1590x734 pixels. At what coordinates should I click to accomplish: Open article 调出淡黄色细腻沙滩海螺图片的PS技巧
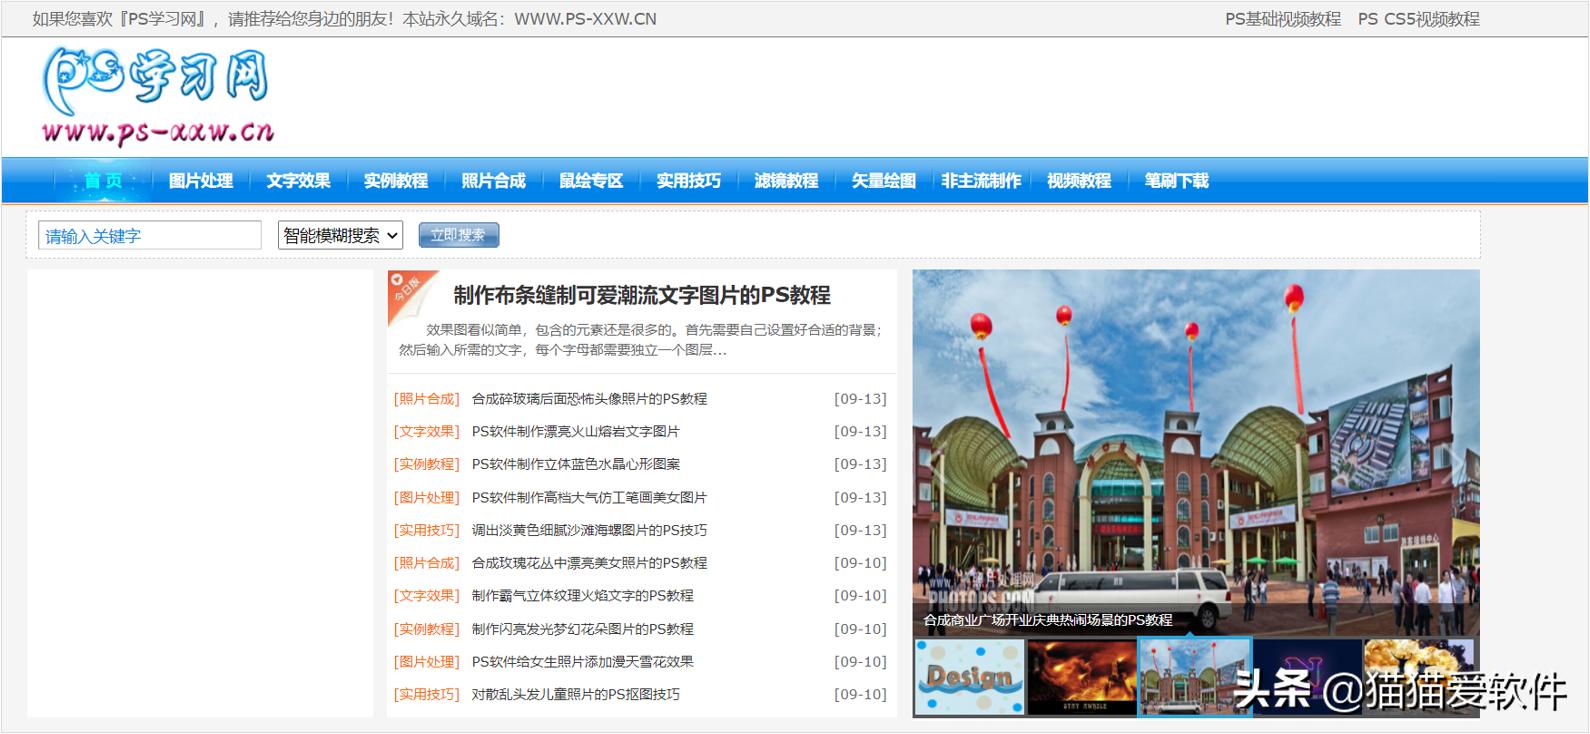589,530
